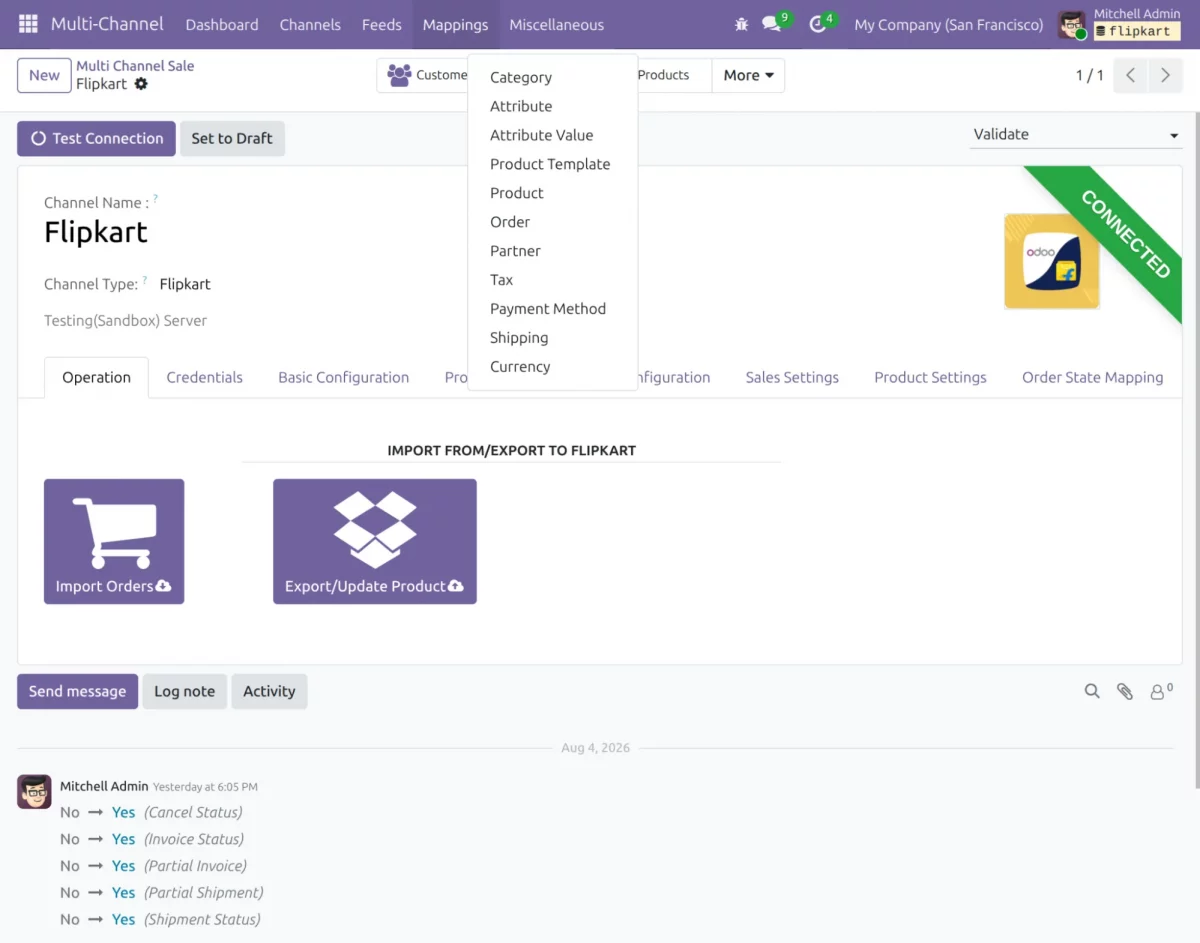Open the Feeds menu
The height and width of the screenshot is (943, 1200).
click(x=381, y=24)
